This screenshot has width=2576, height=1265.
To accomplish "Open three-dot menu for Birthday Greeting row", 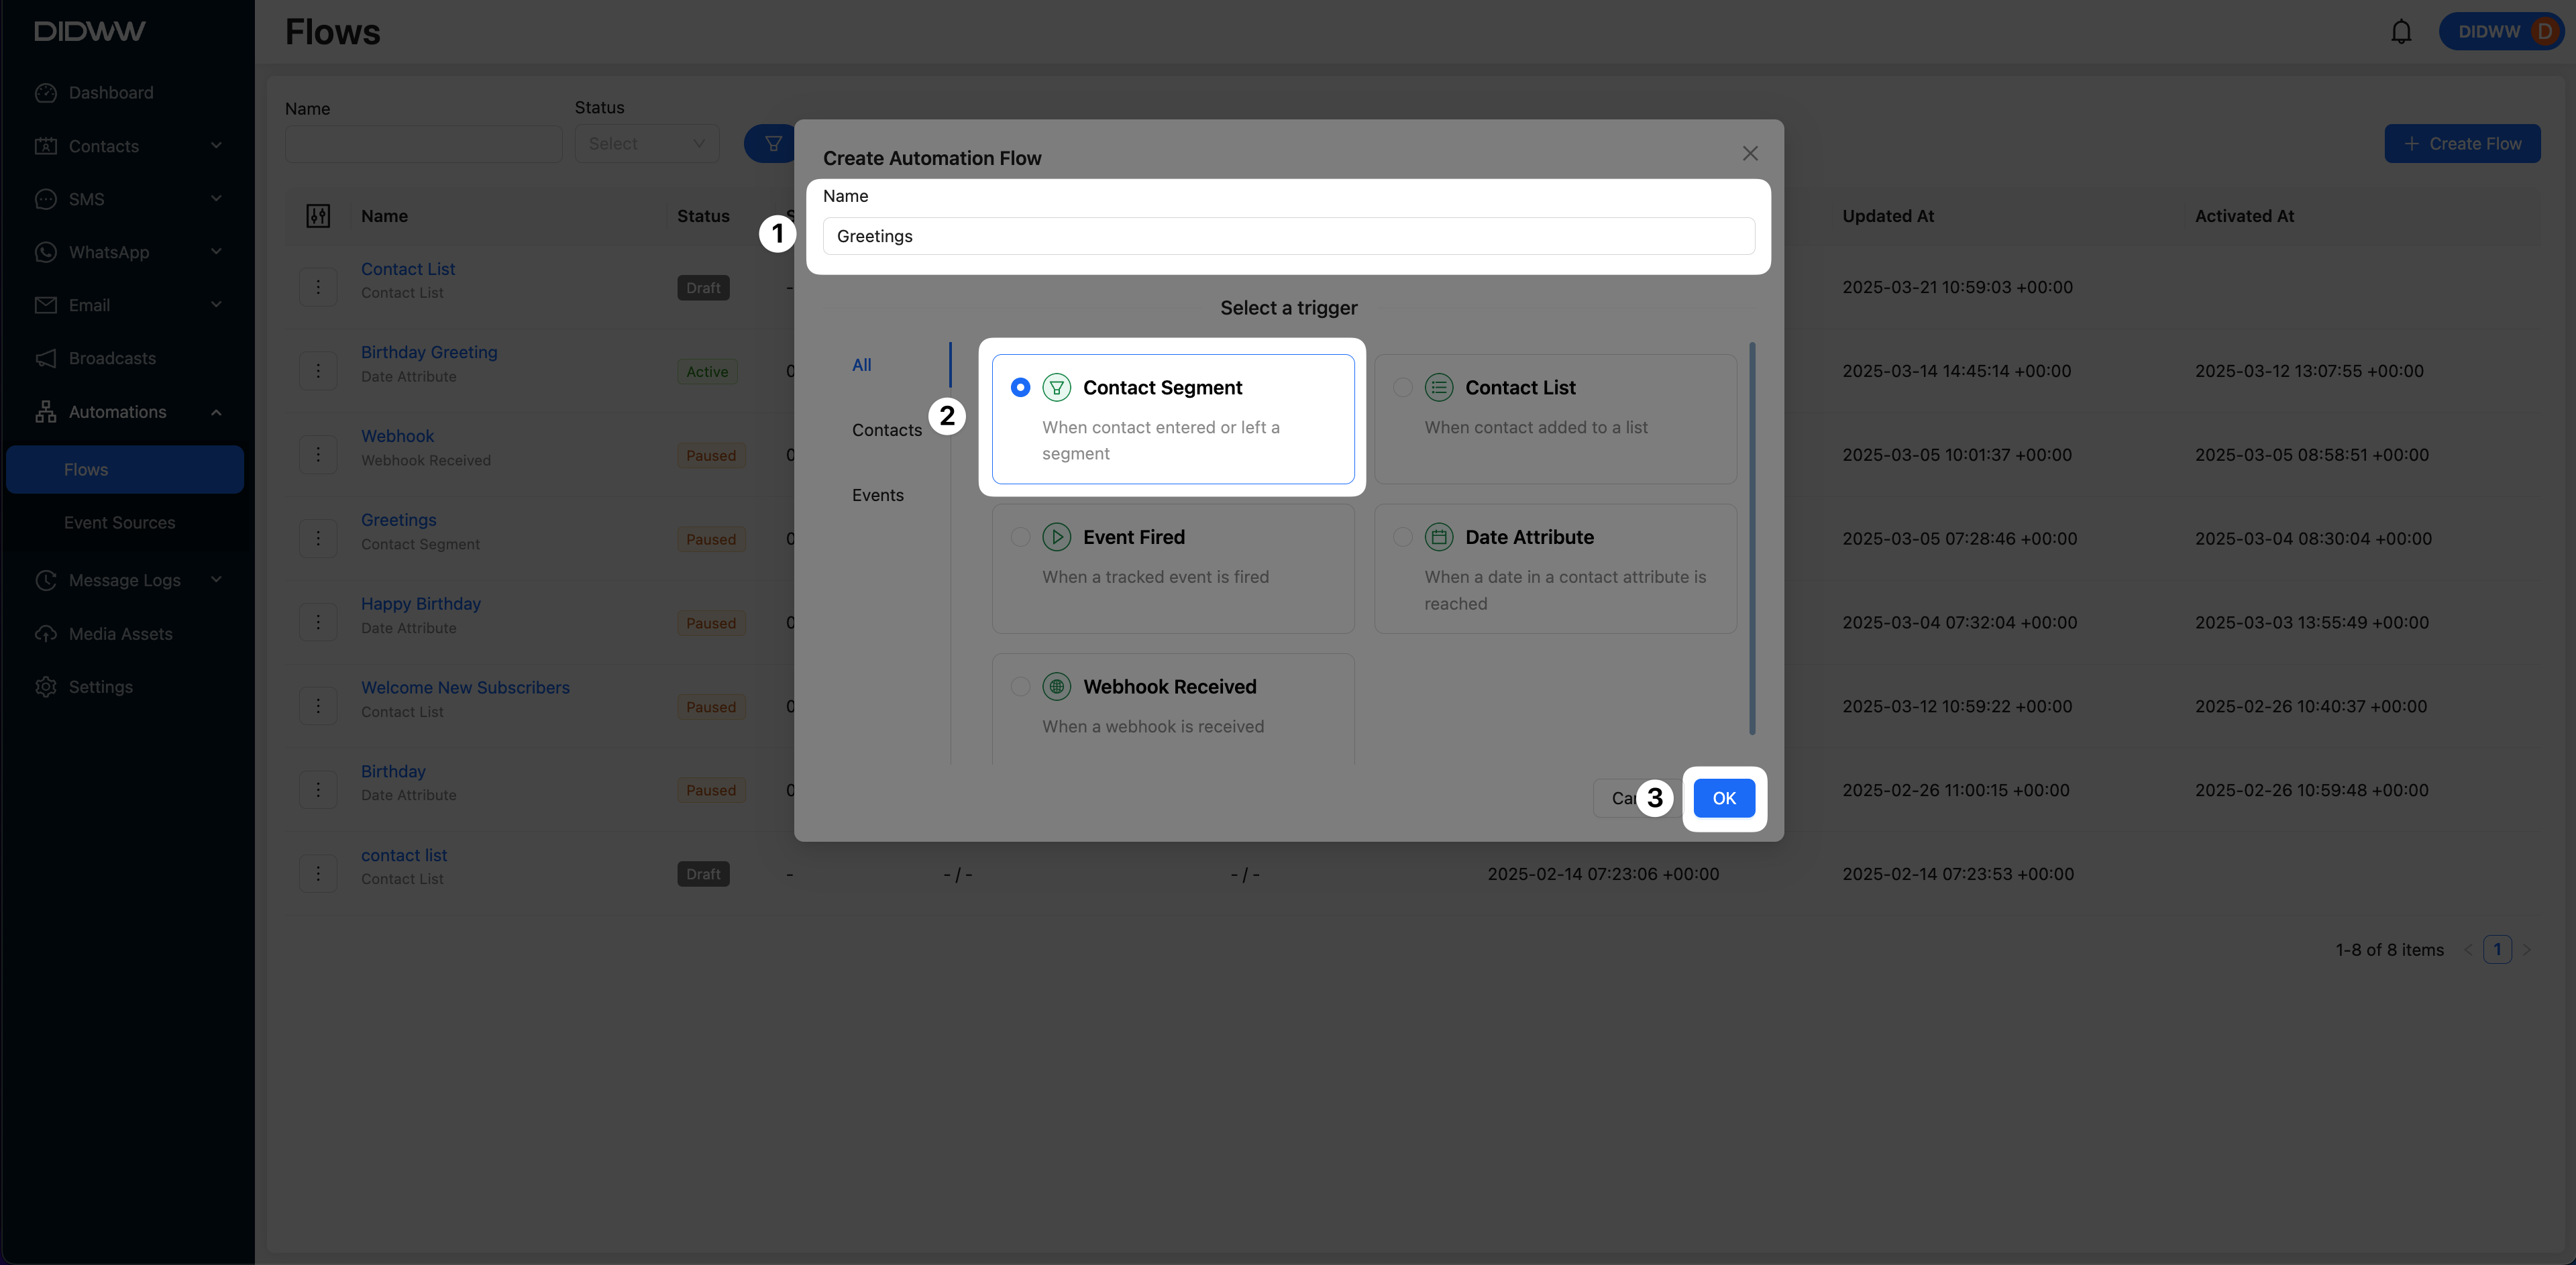I will coord(318,371).
